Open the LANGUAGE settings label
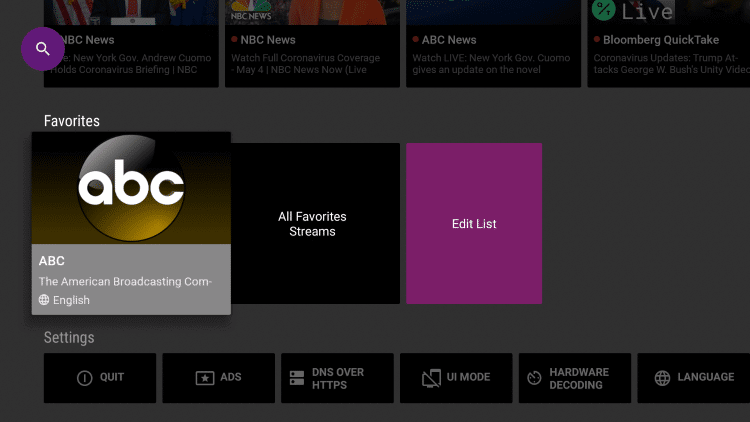This screenshot has height=422, width=750. 706,377
